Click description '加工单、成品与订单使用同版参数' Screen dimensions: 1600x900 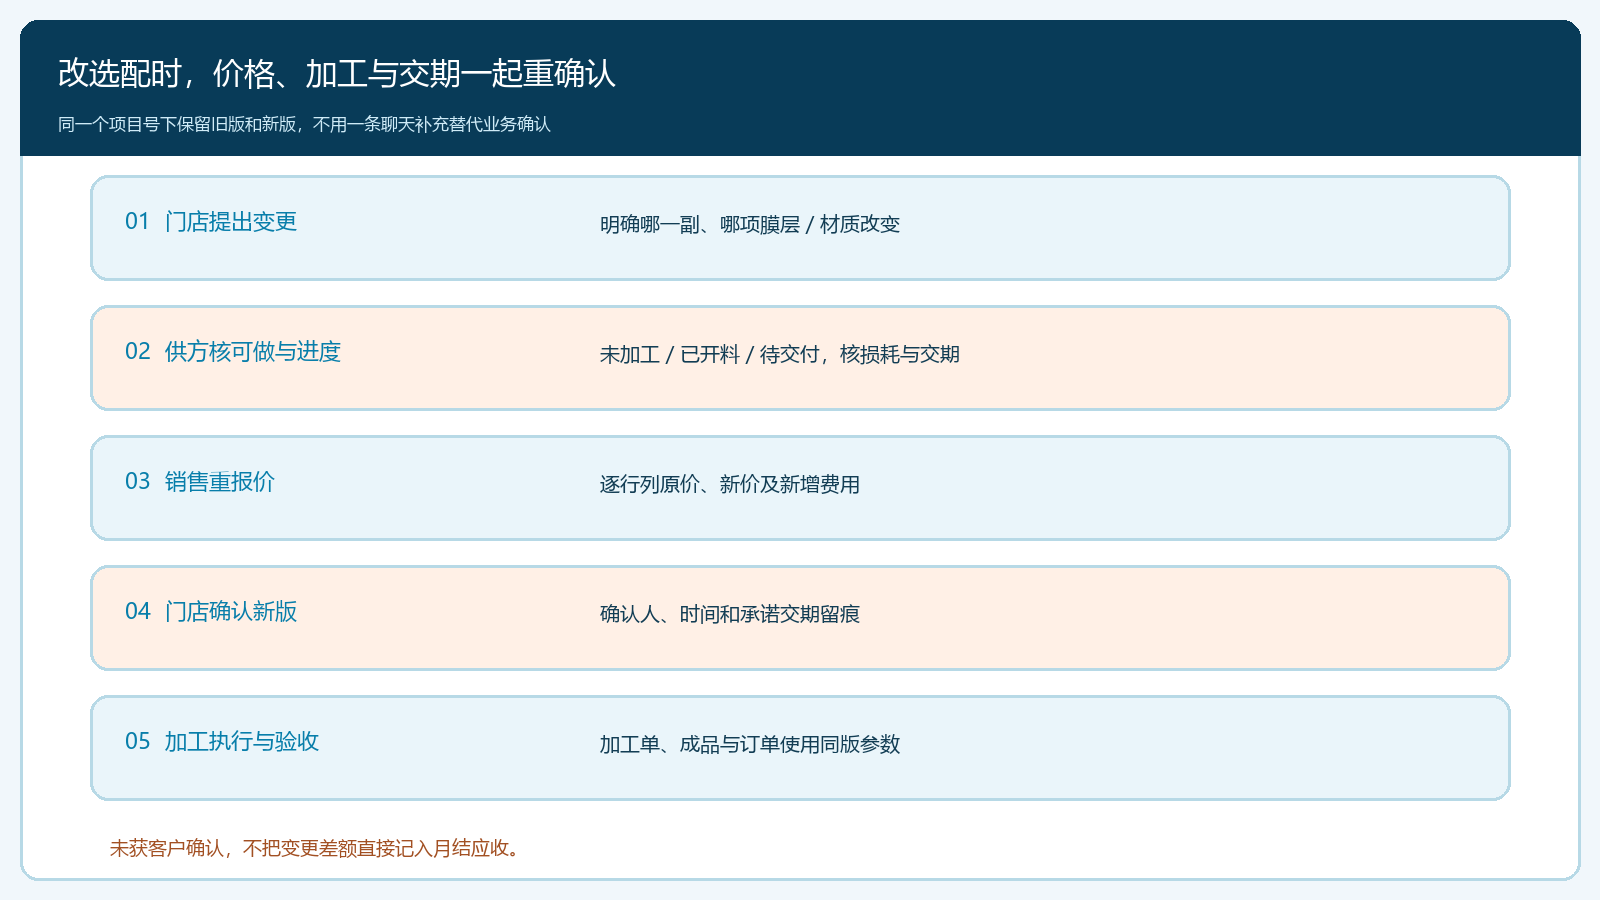click(750, 744)
